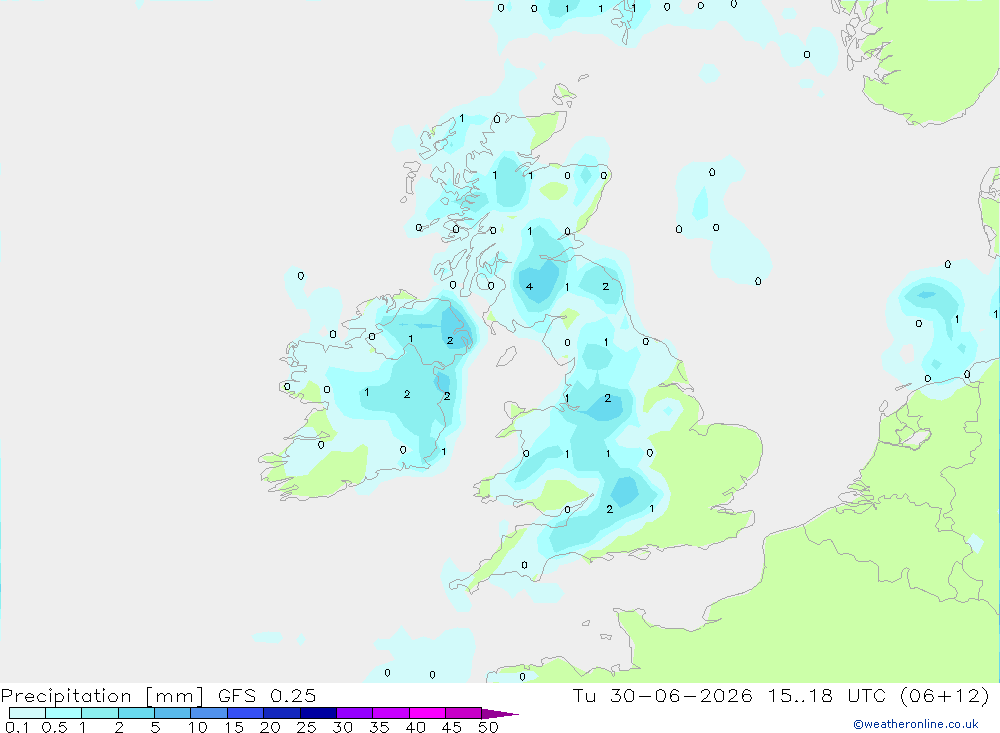Select the 20 to 25 mm navy swatch
This screenshot has width=1000, height=733.
tap(282, 713)
